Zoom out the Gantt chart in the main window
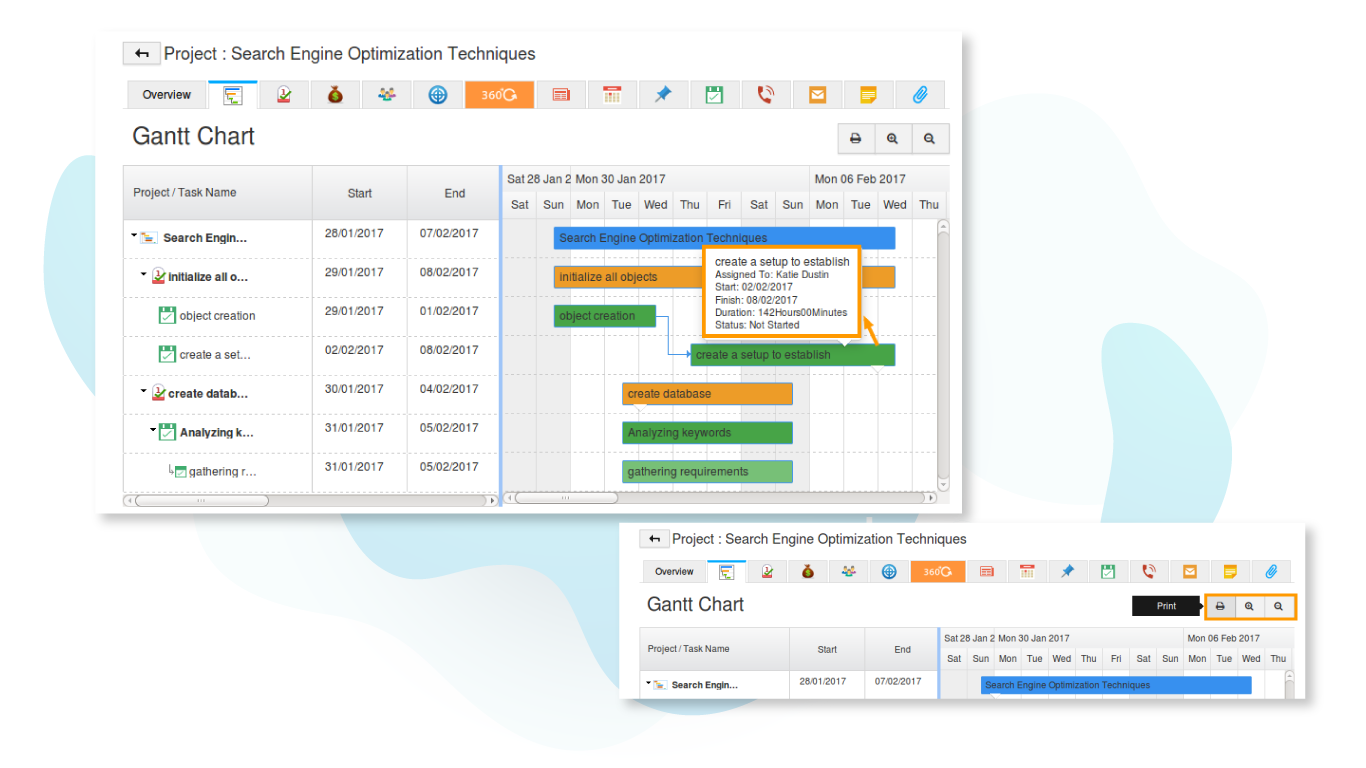1366x768 pixels. pyautogui.click(x=929, y=139)
